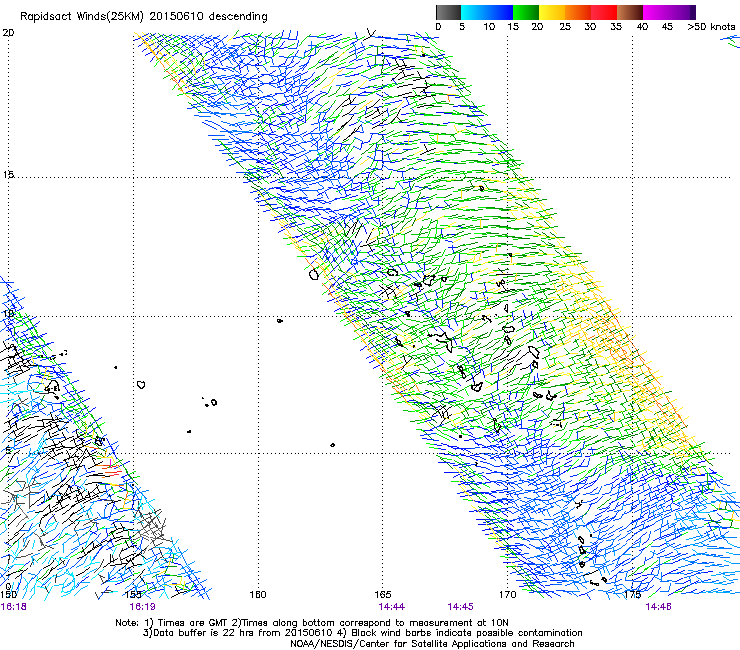Click the purple '16:19' time stamp
740x650 pixels.
(x=143, y=607)
